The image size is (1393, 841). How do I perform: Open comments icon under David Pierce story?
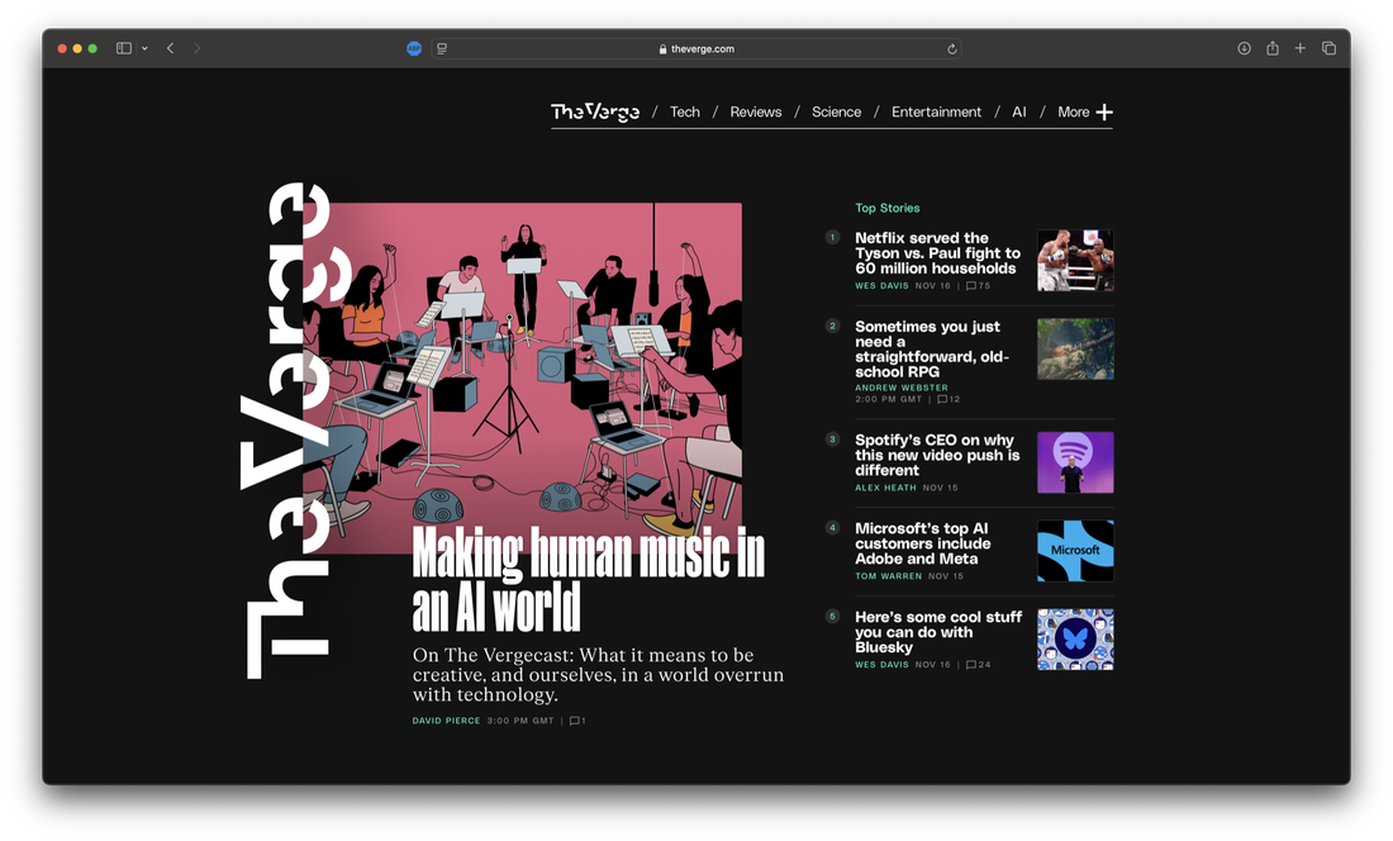pos(577,721)
